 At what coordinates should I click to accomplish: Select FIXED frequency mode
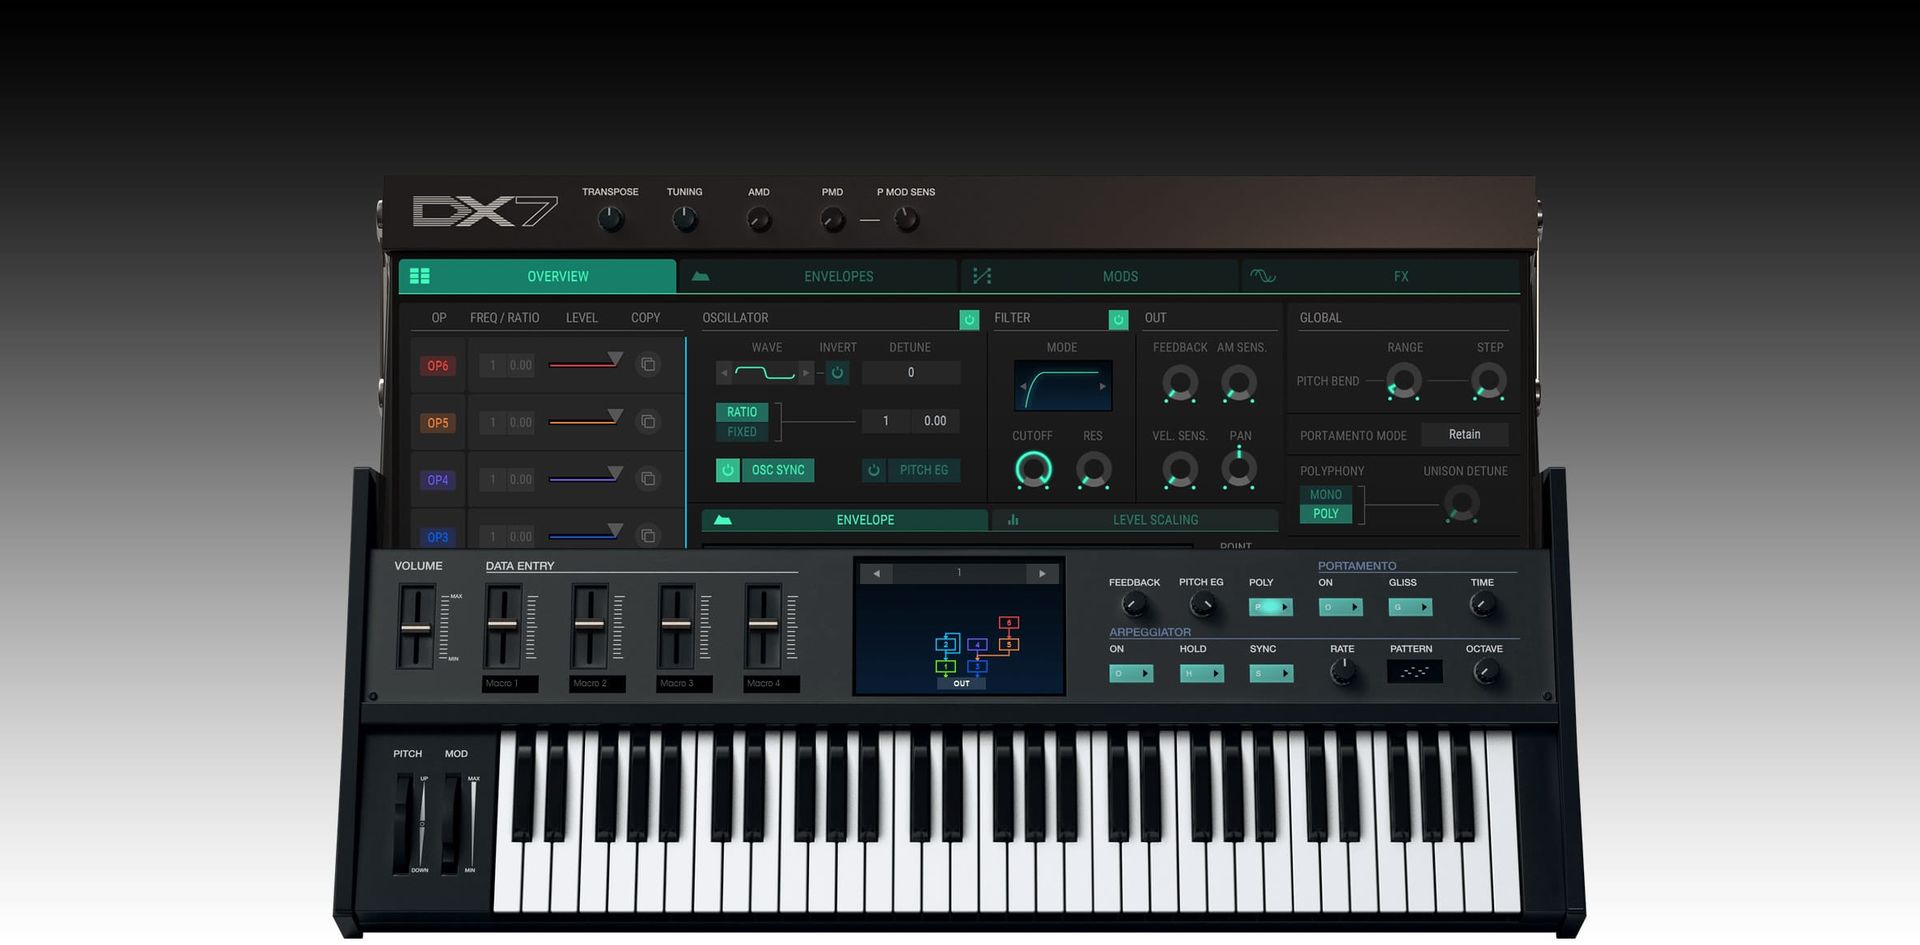tap(741, 432)
